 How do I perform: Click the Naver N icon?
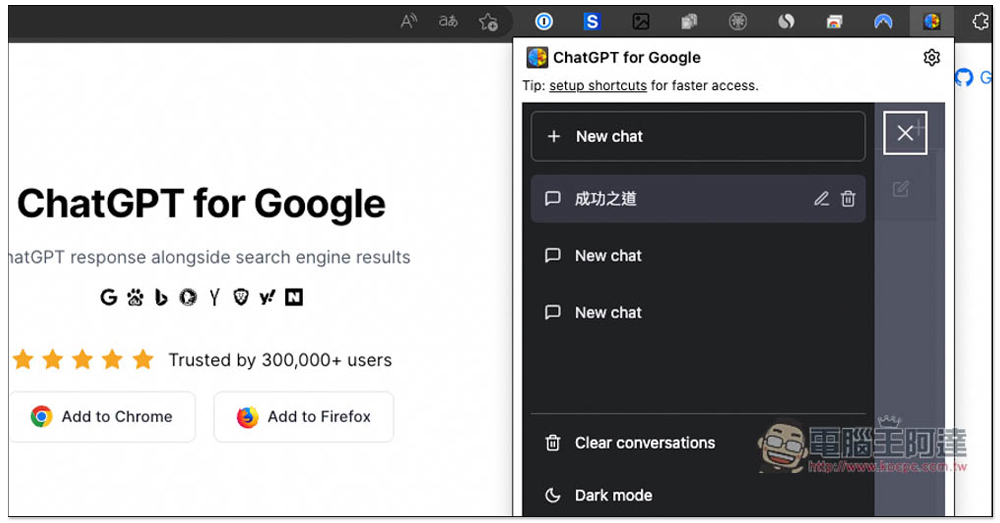pyautogui.click(x=294, y=297)
